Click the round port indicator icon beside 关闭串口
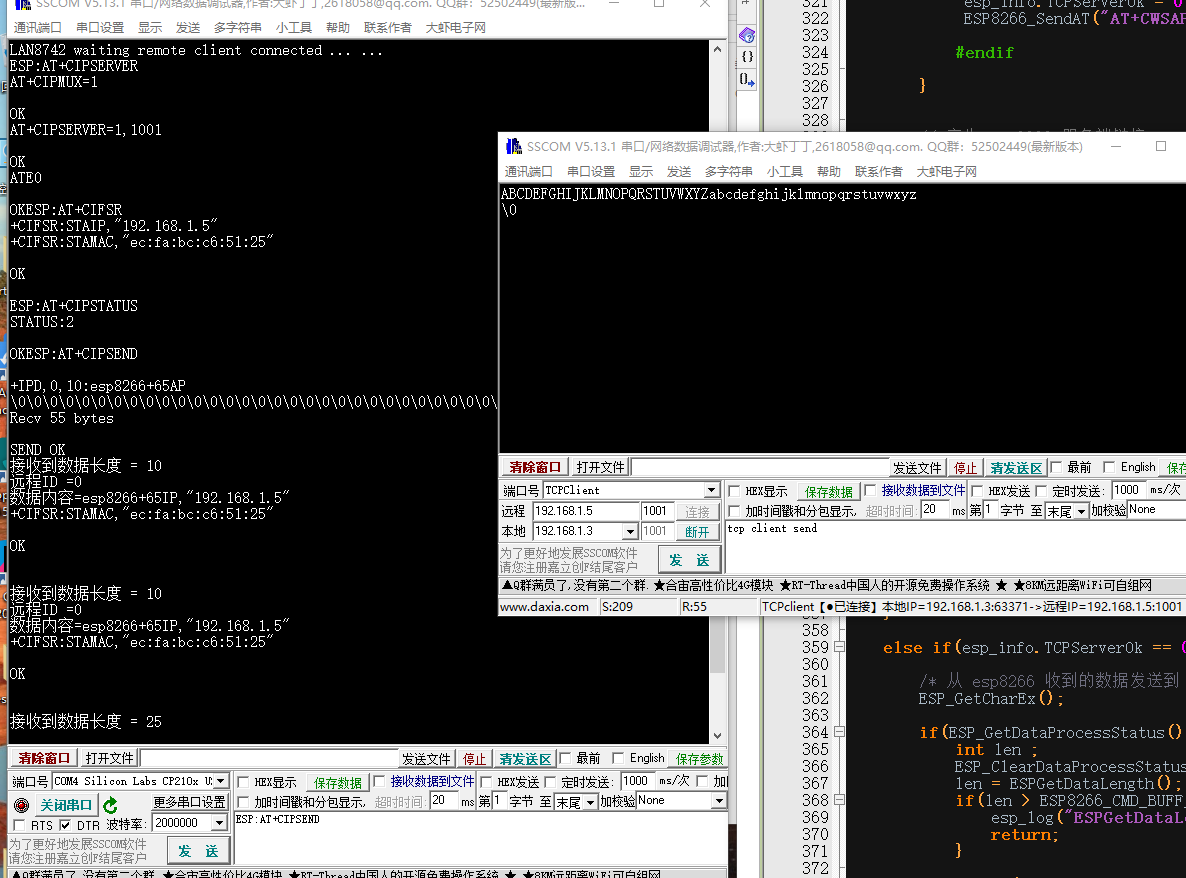Viewport: 1186px width, 878px height. [22, 804]
